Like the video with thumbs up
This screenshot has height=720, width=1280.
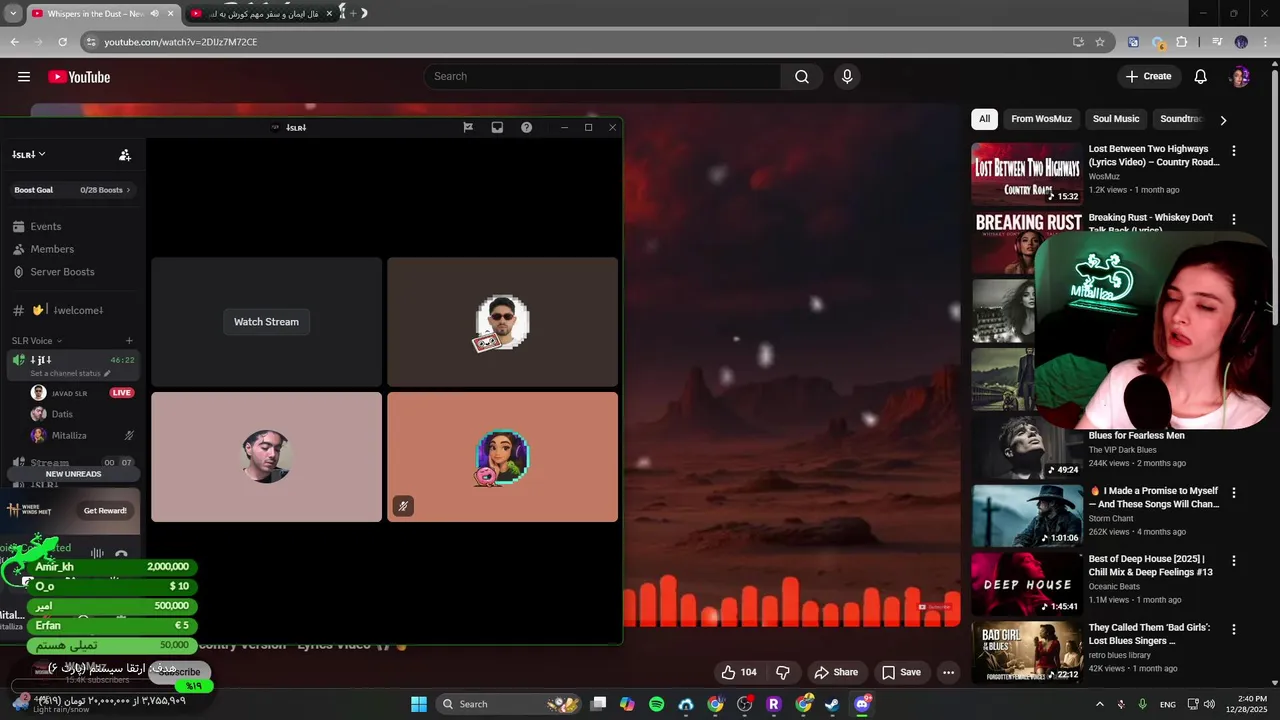click(739, 672)
